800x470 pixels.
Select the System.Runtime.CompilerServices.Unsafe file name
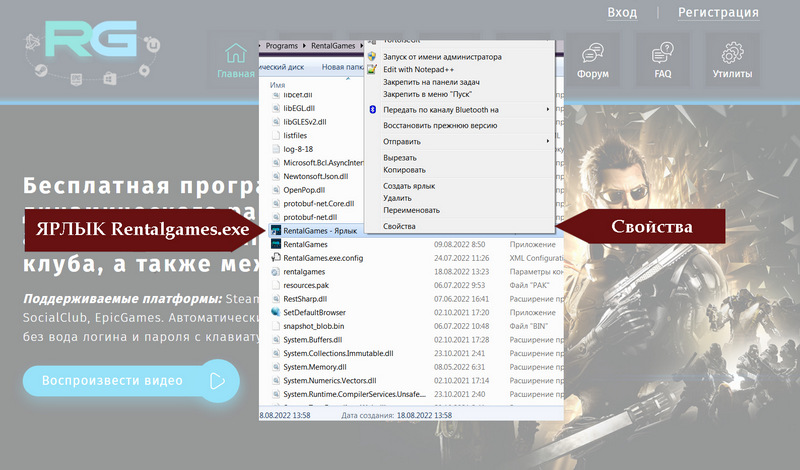coord(355,394)
